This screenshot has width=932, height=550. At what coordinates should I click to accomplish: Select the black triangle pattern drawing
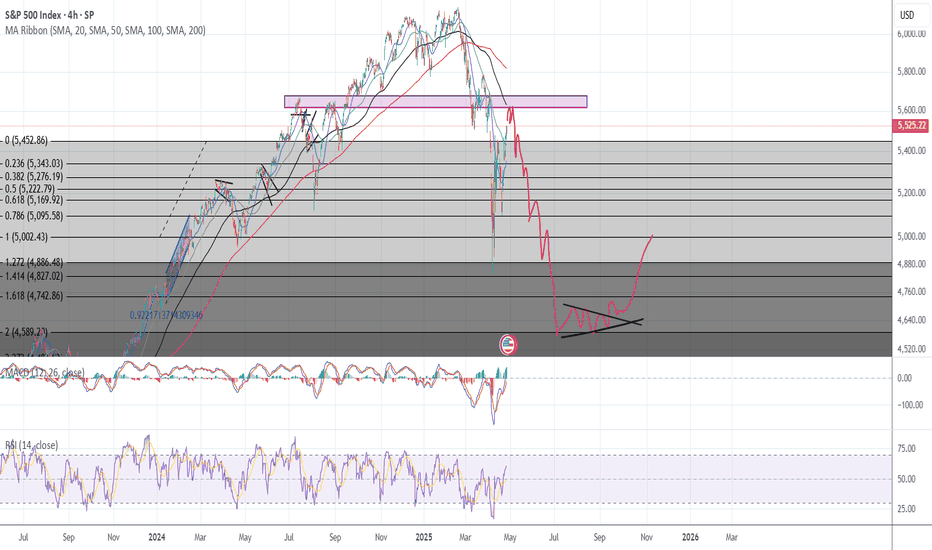pos(602,322)
